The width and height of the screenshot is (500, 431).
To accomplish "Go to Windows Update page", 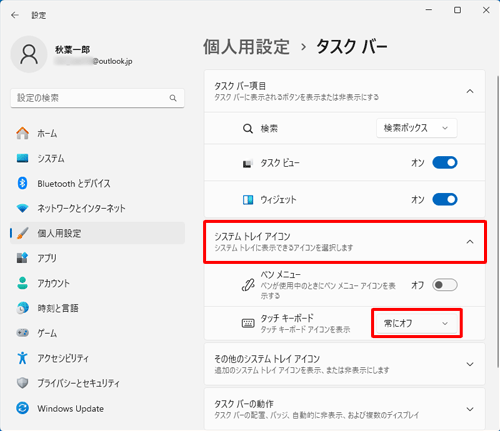I will 97,408.
